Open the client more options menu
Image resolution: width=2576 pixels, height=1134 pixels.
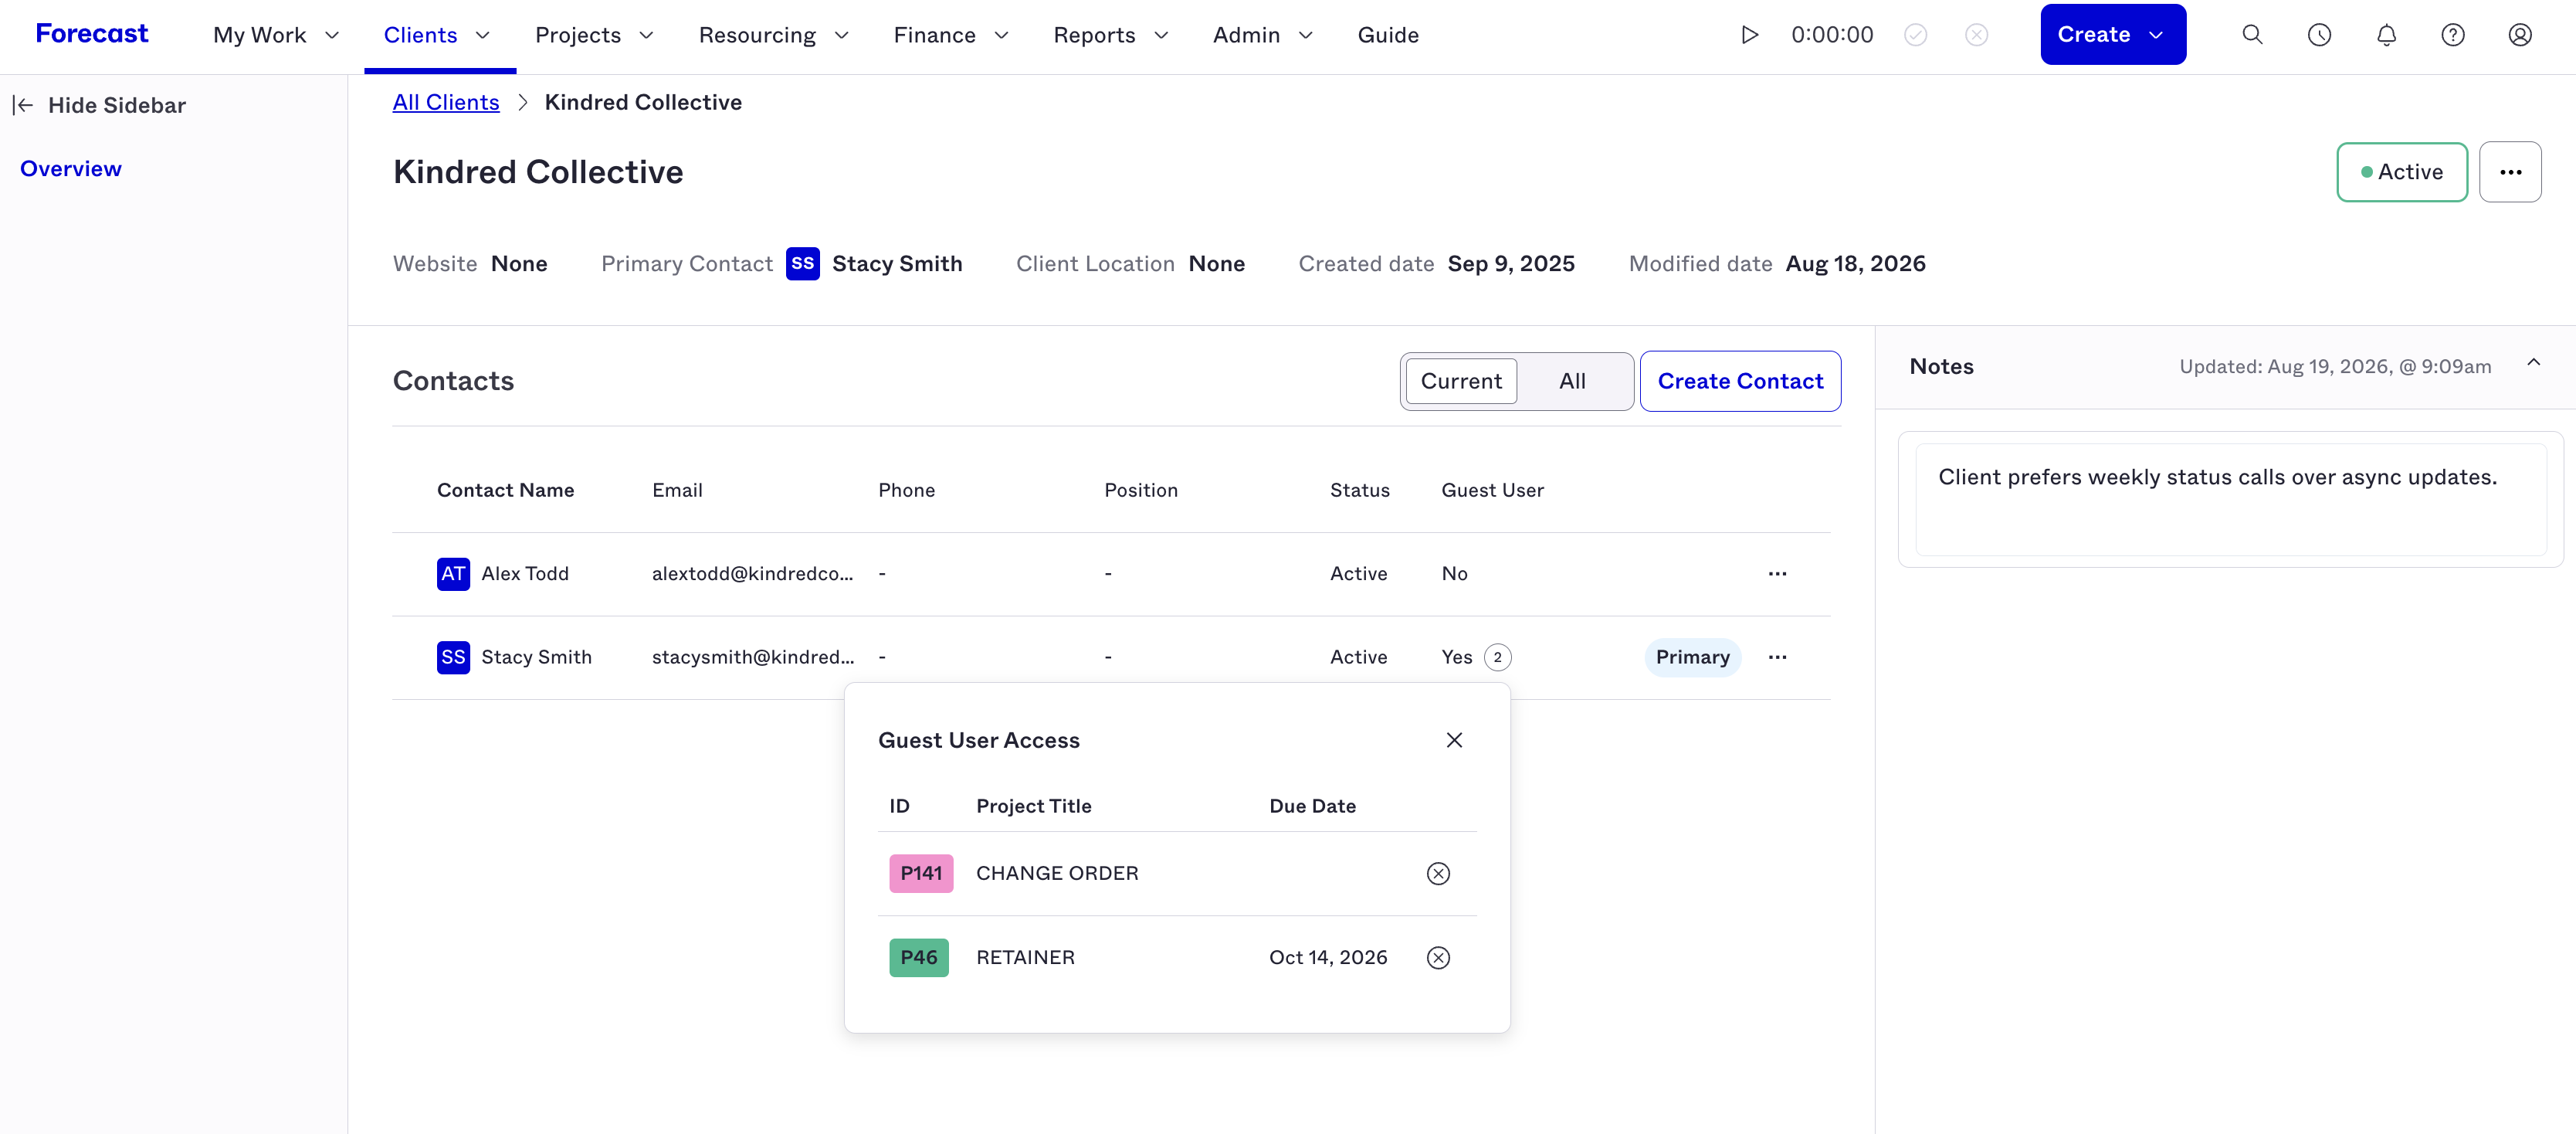point(2510,172)
